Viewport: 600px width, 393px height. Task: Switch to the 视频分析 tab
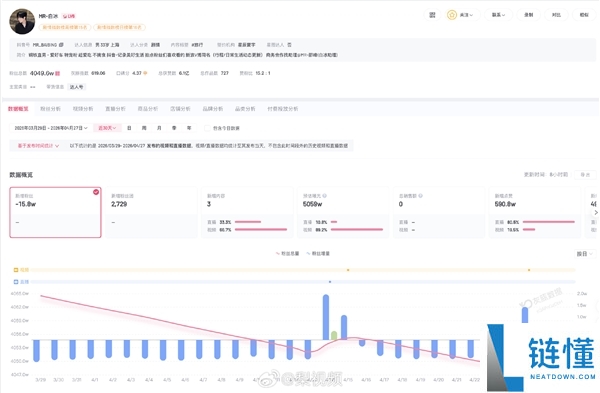pyautogui.click(x=83, y=109)
